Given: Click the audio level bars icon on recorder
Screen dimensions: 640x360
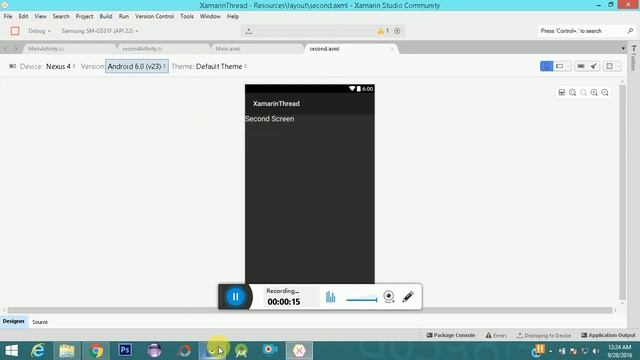Looking at the screenshot, I should click(x=331, y=297).
